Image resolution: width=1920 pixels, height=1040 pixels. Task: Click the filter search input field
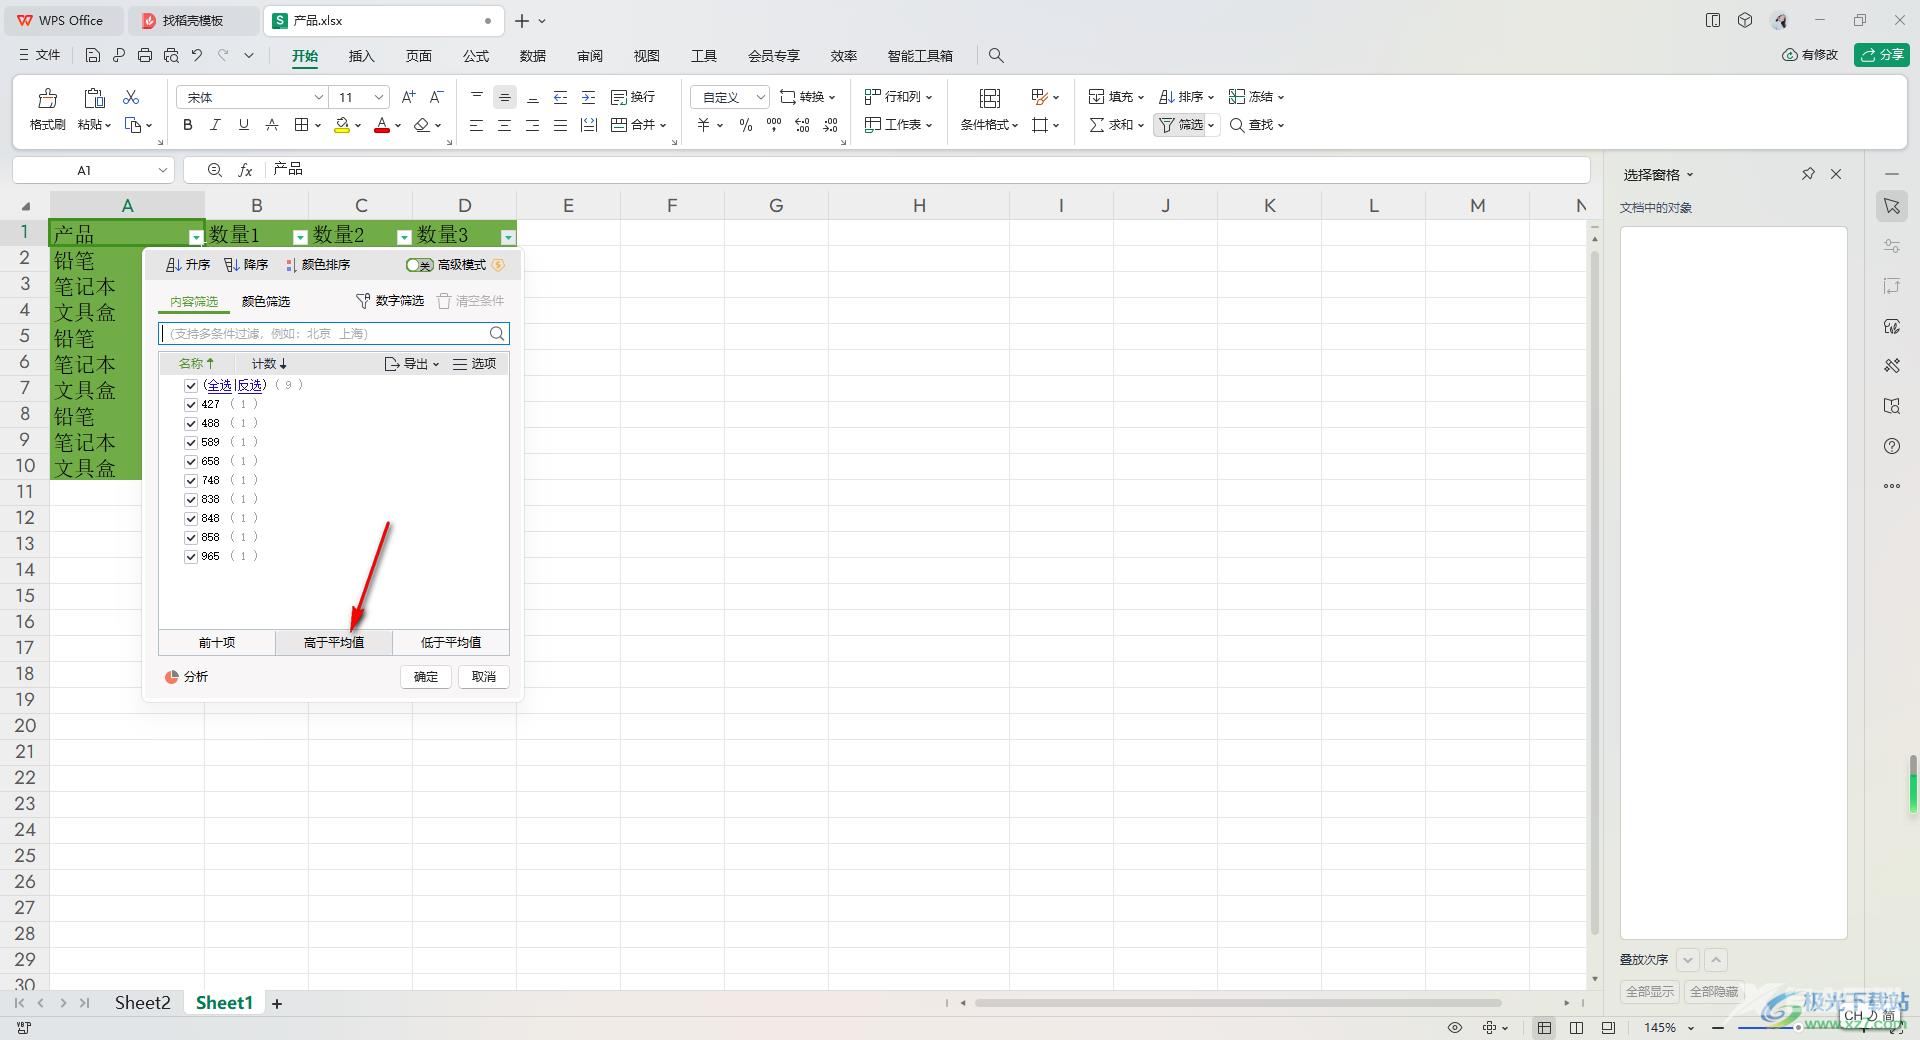pos(334,334)
